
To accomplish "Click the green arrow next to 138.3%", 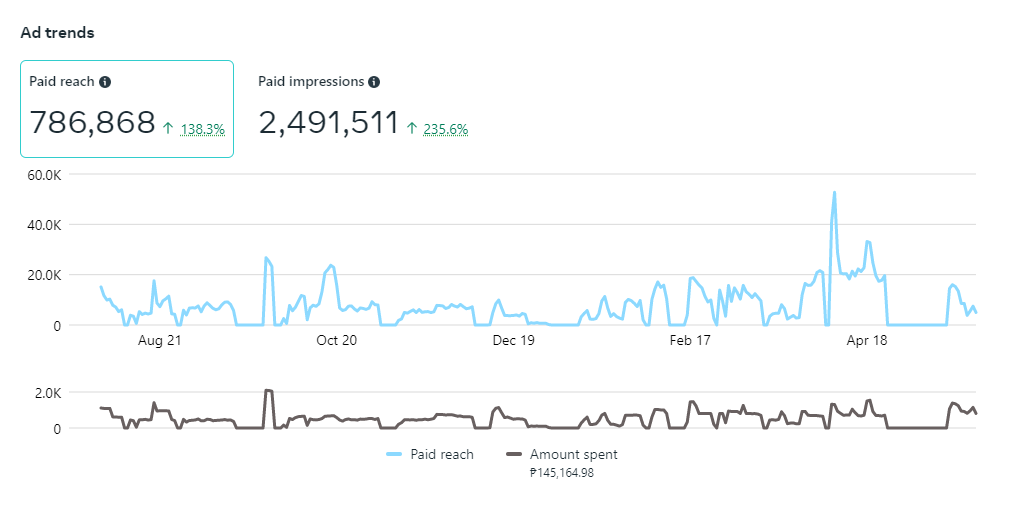I will 168,128.
